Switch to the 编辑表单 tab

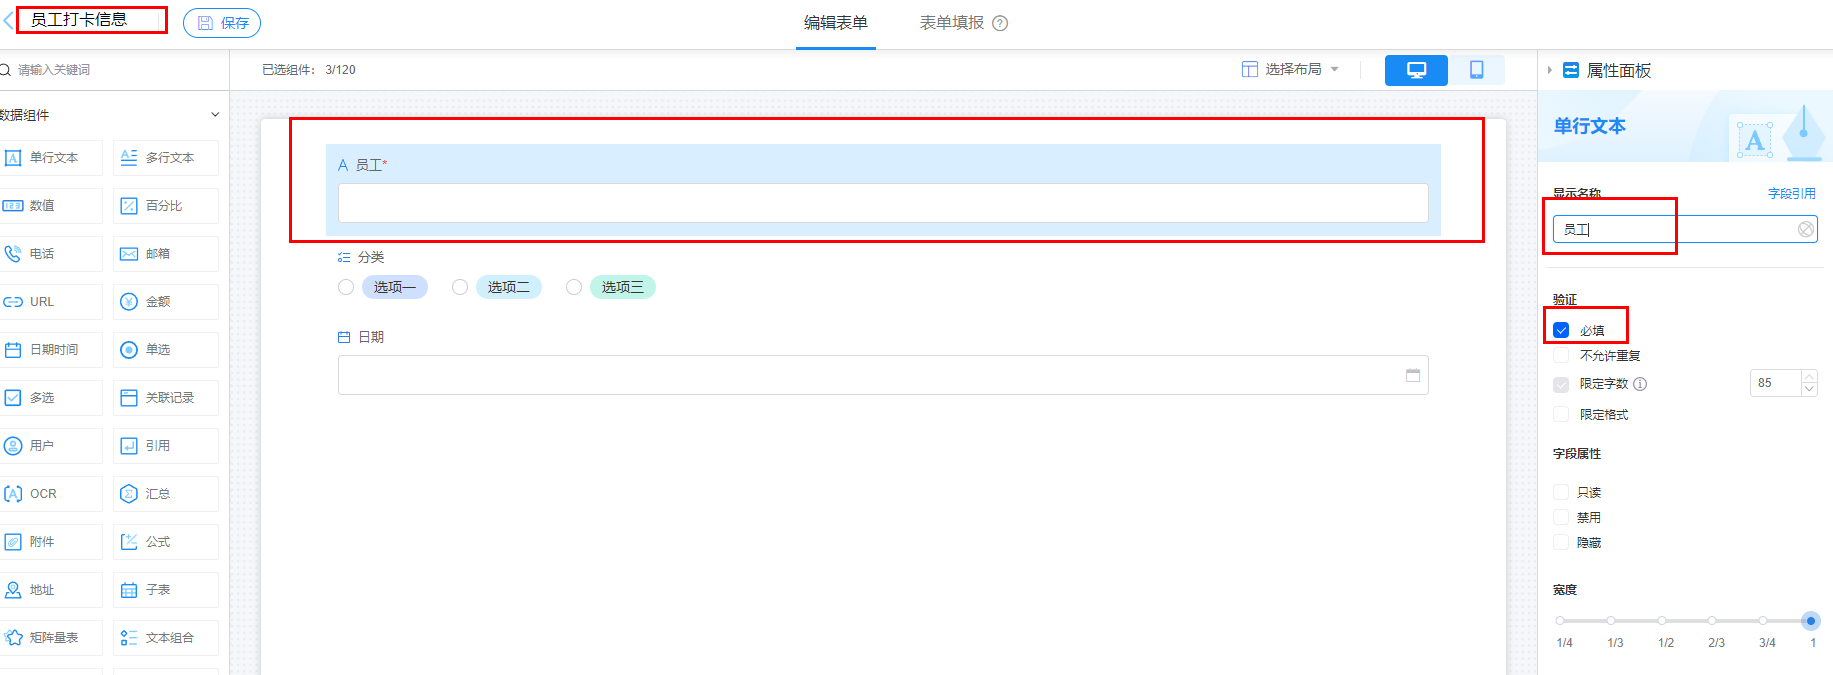836,23
